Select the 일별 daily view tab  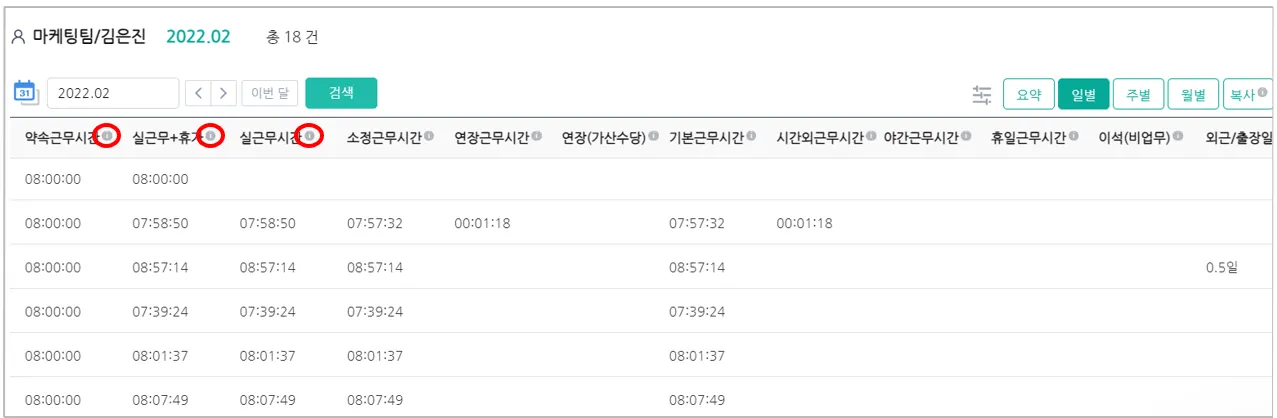tap(1083, 94)
